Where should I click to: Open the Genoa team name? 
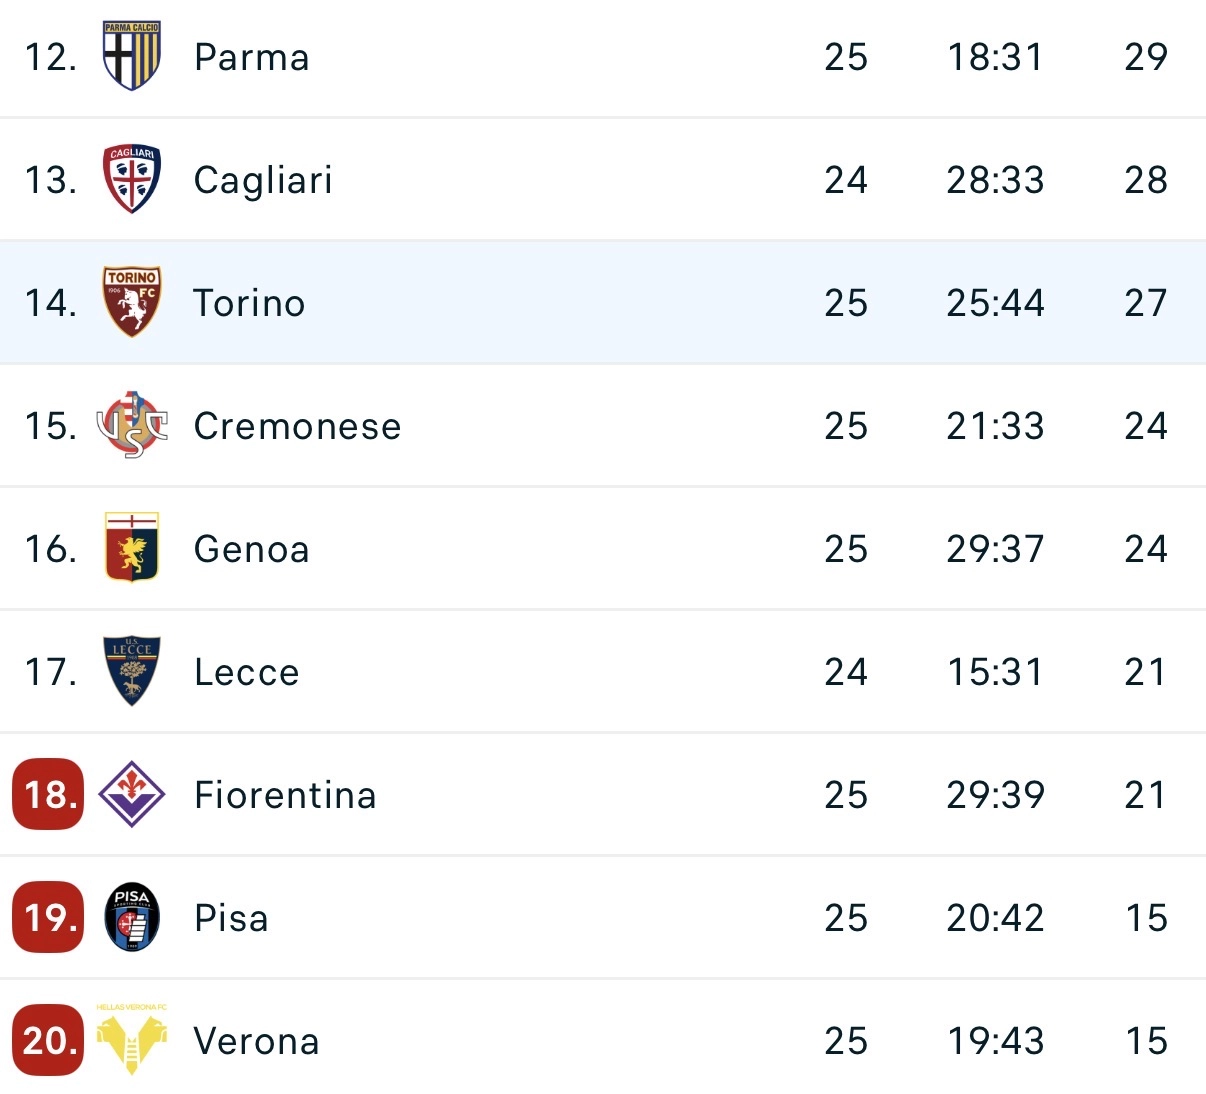point(252,549)
